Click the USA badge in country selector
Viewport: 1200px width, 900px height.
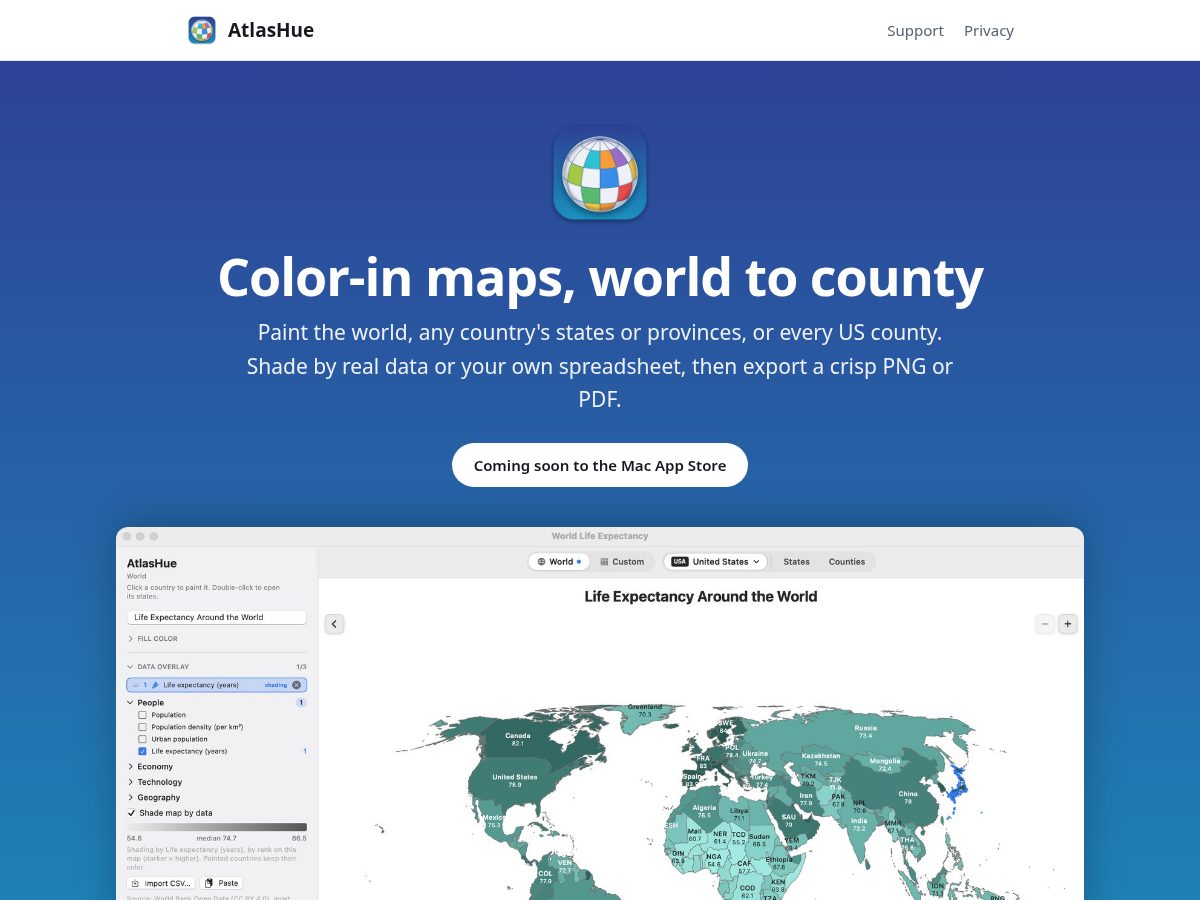[680, 562]
